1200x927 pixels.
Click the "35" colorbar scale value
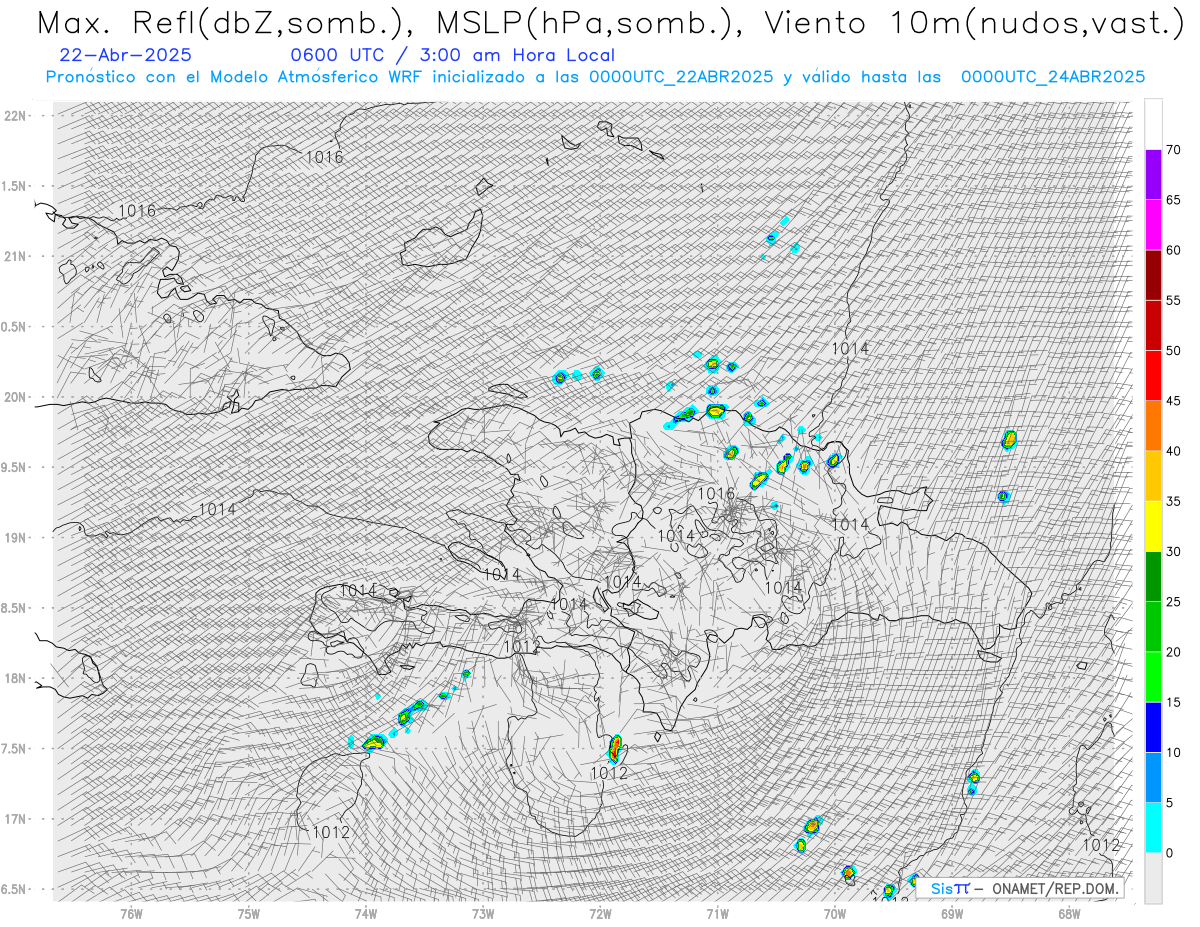(x=1173, y=501)
